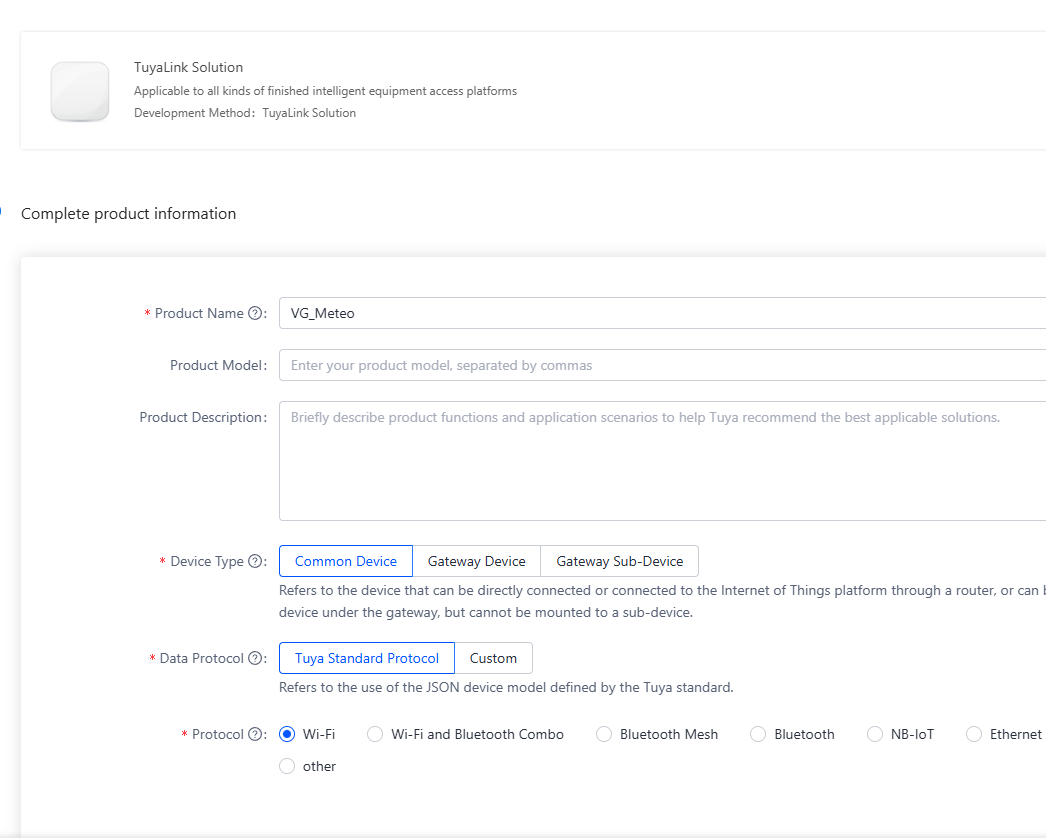Switch Device Type to Common Device

346,562
